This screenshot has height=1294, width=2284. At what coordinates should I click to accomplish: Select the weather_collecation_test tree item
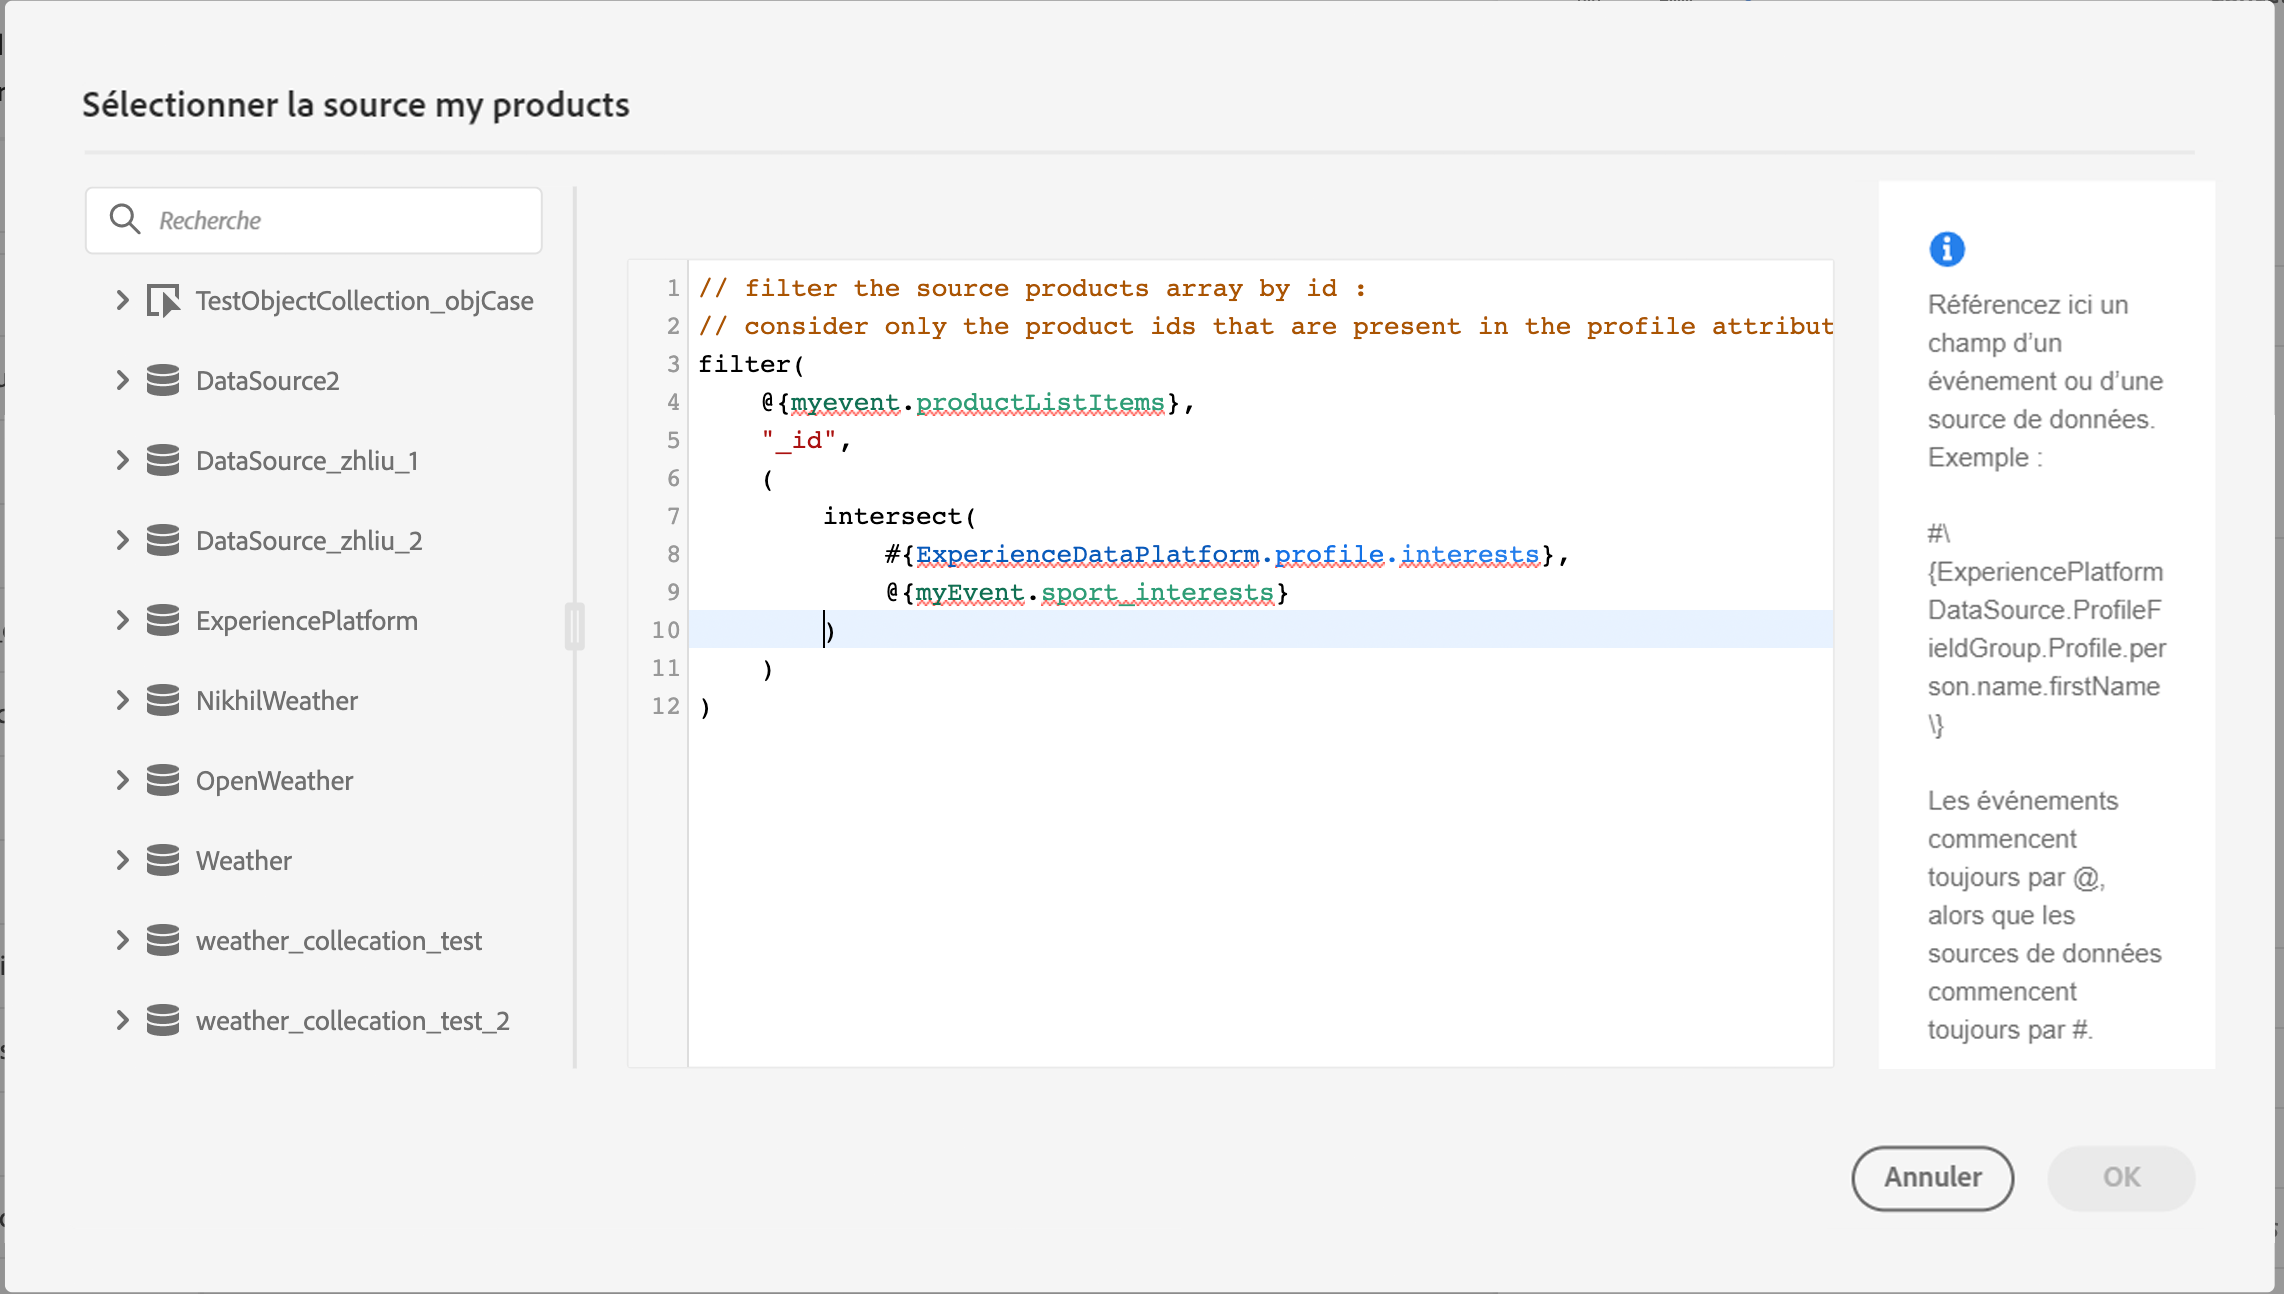point(338,941)
